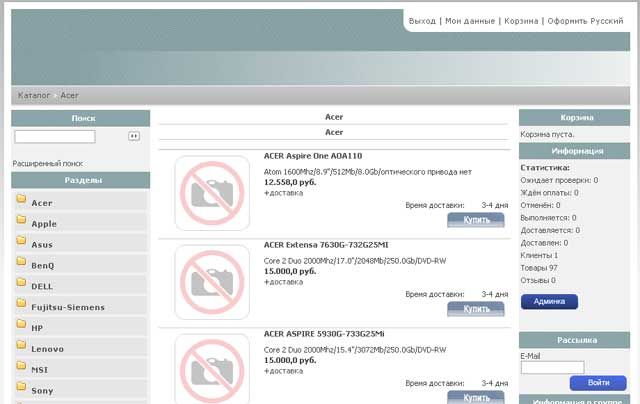Click the folder icon next to DELL
The image size is (640, 404).
pyautogui.click(x=21, y=282)
